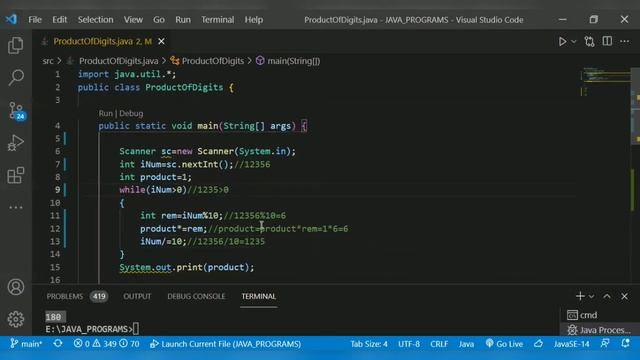Click ProductOfDigits.java breadcrumb segment
The image size is (640, 360).
pos(118,61)
